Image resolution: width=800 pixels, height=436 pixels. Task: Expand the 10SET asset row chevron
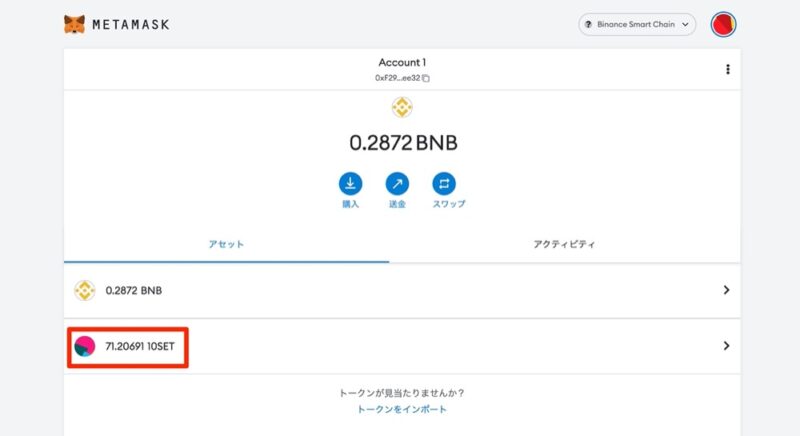[x=726, y=346]
